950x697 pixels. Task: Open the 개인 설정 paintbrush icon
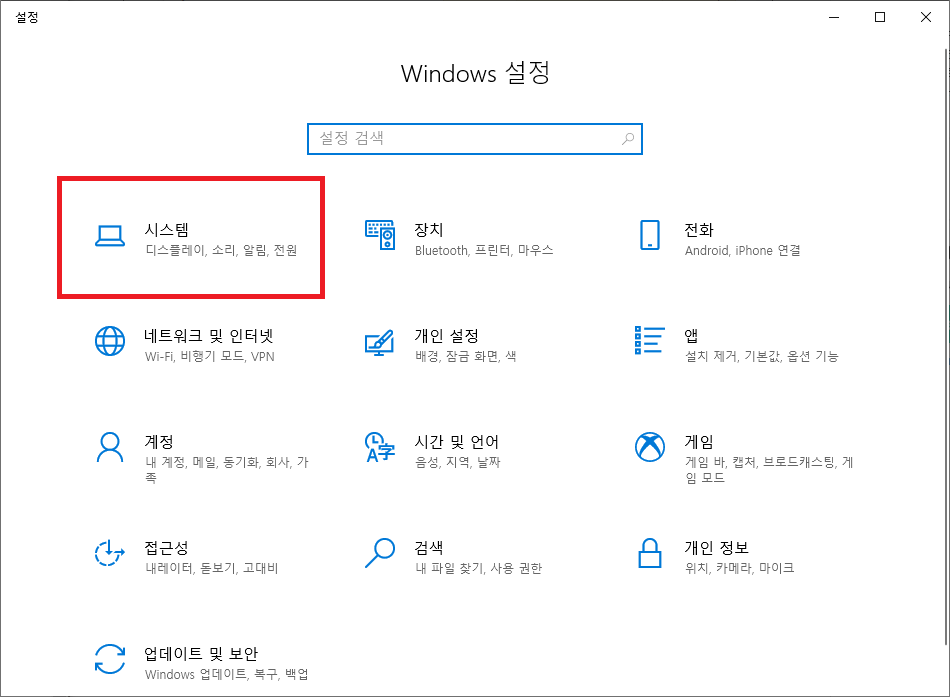tap(380, 342)
